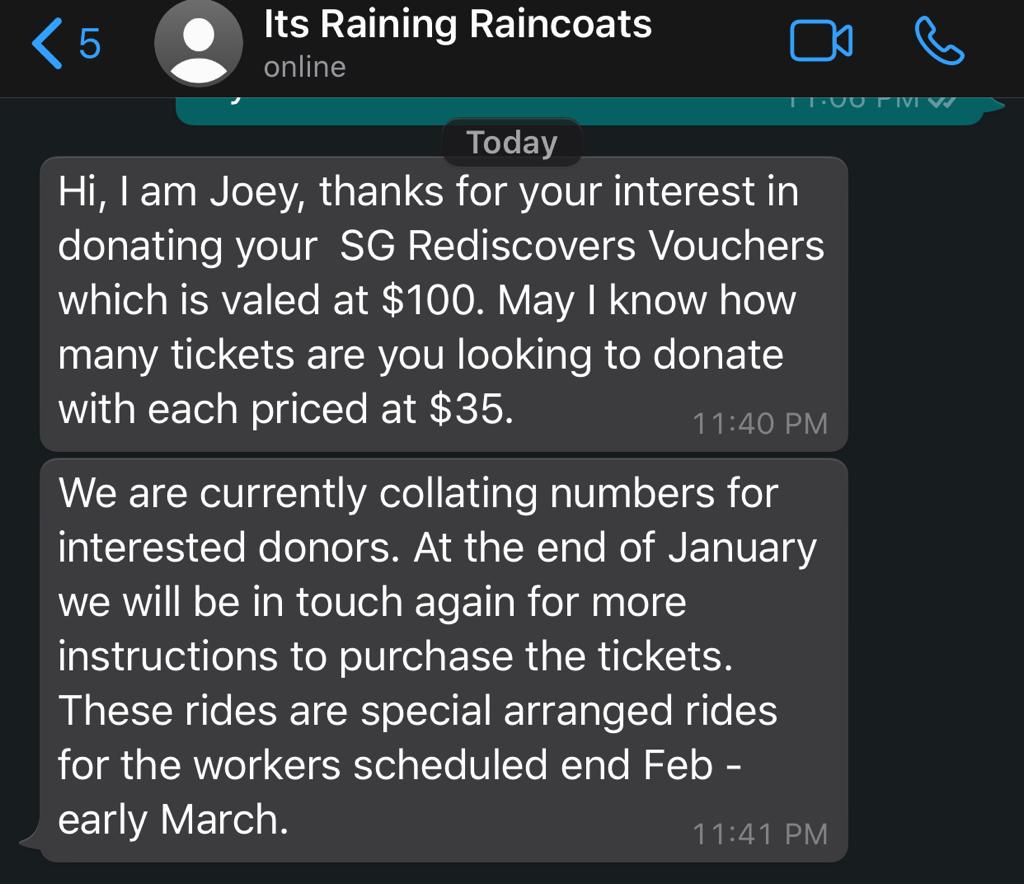Tap the back chevron arrow
The width and height of the screenshot is (1024, 884).
pos(46,43)
